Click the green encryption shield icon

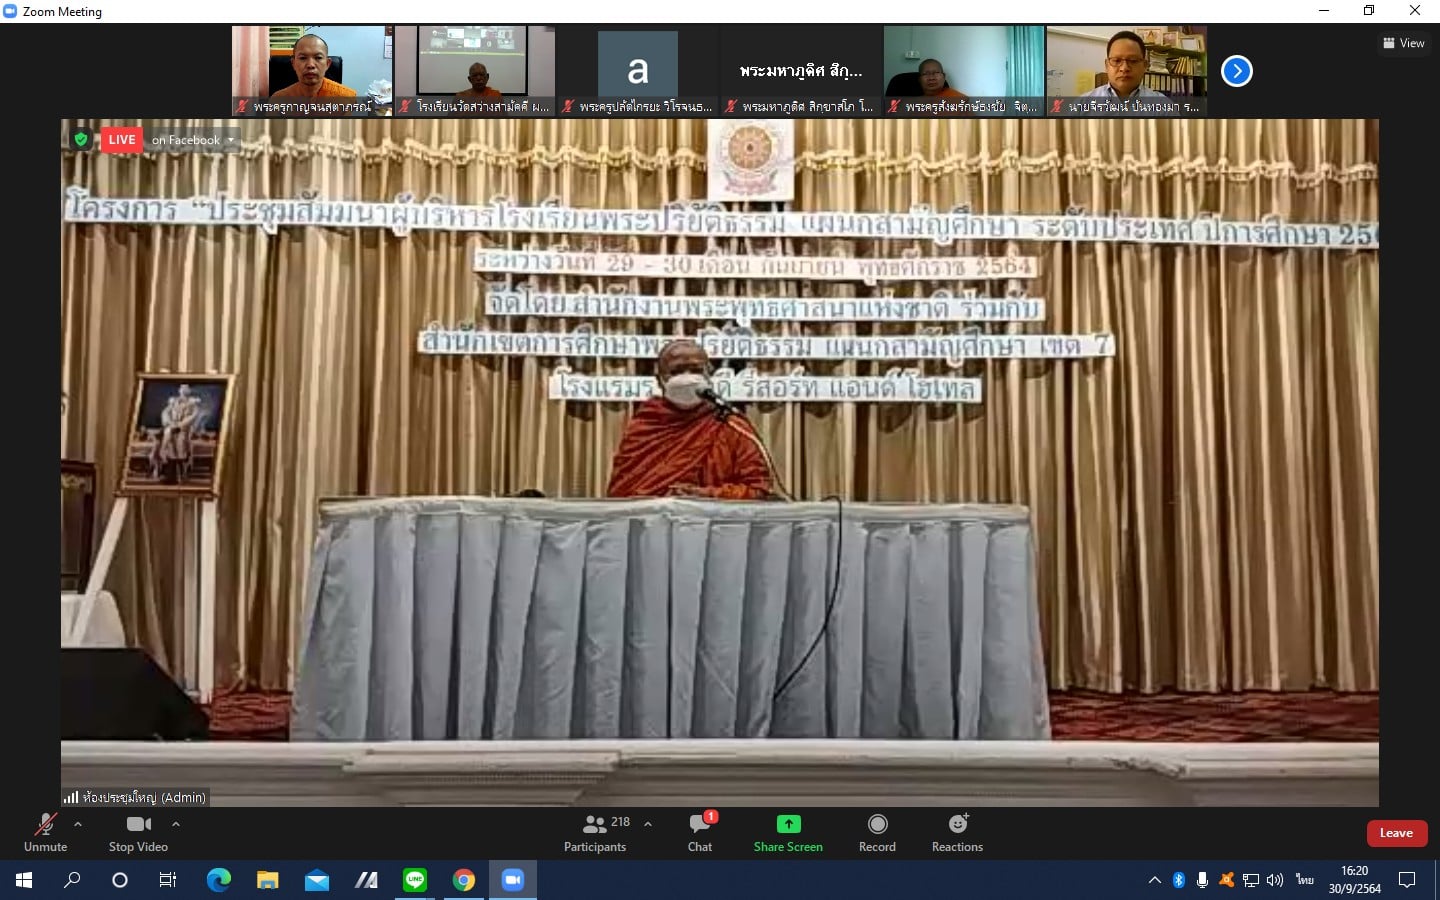(81, 140)
